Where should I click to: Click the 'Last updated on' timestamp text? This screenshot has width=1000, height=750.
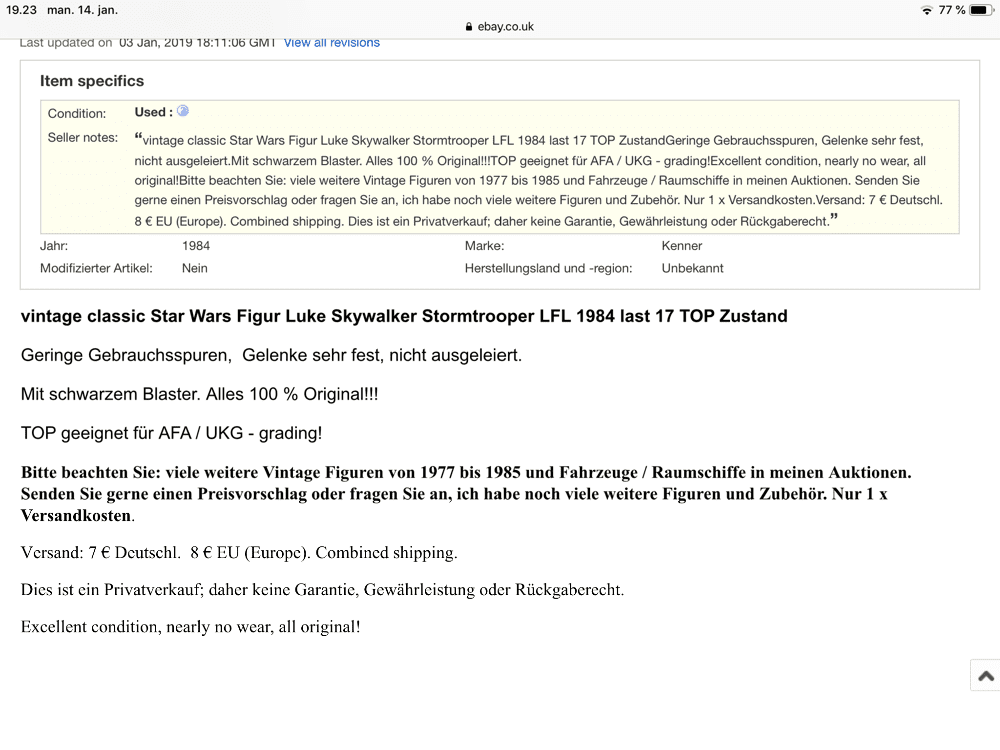147,43
